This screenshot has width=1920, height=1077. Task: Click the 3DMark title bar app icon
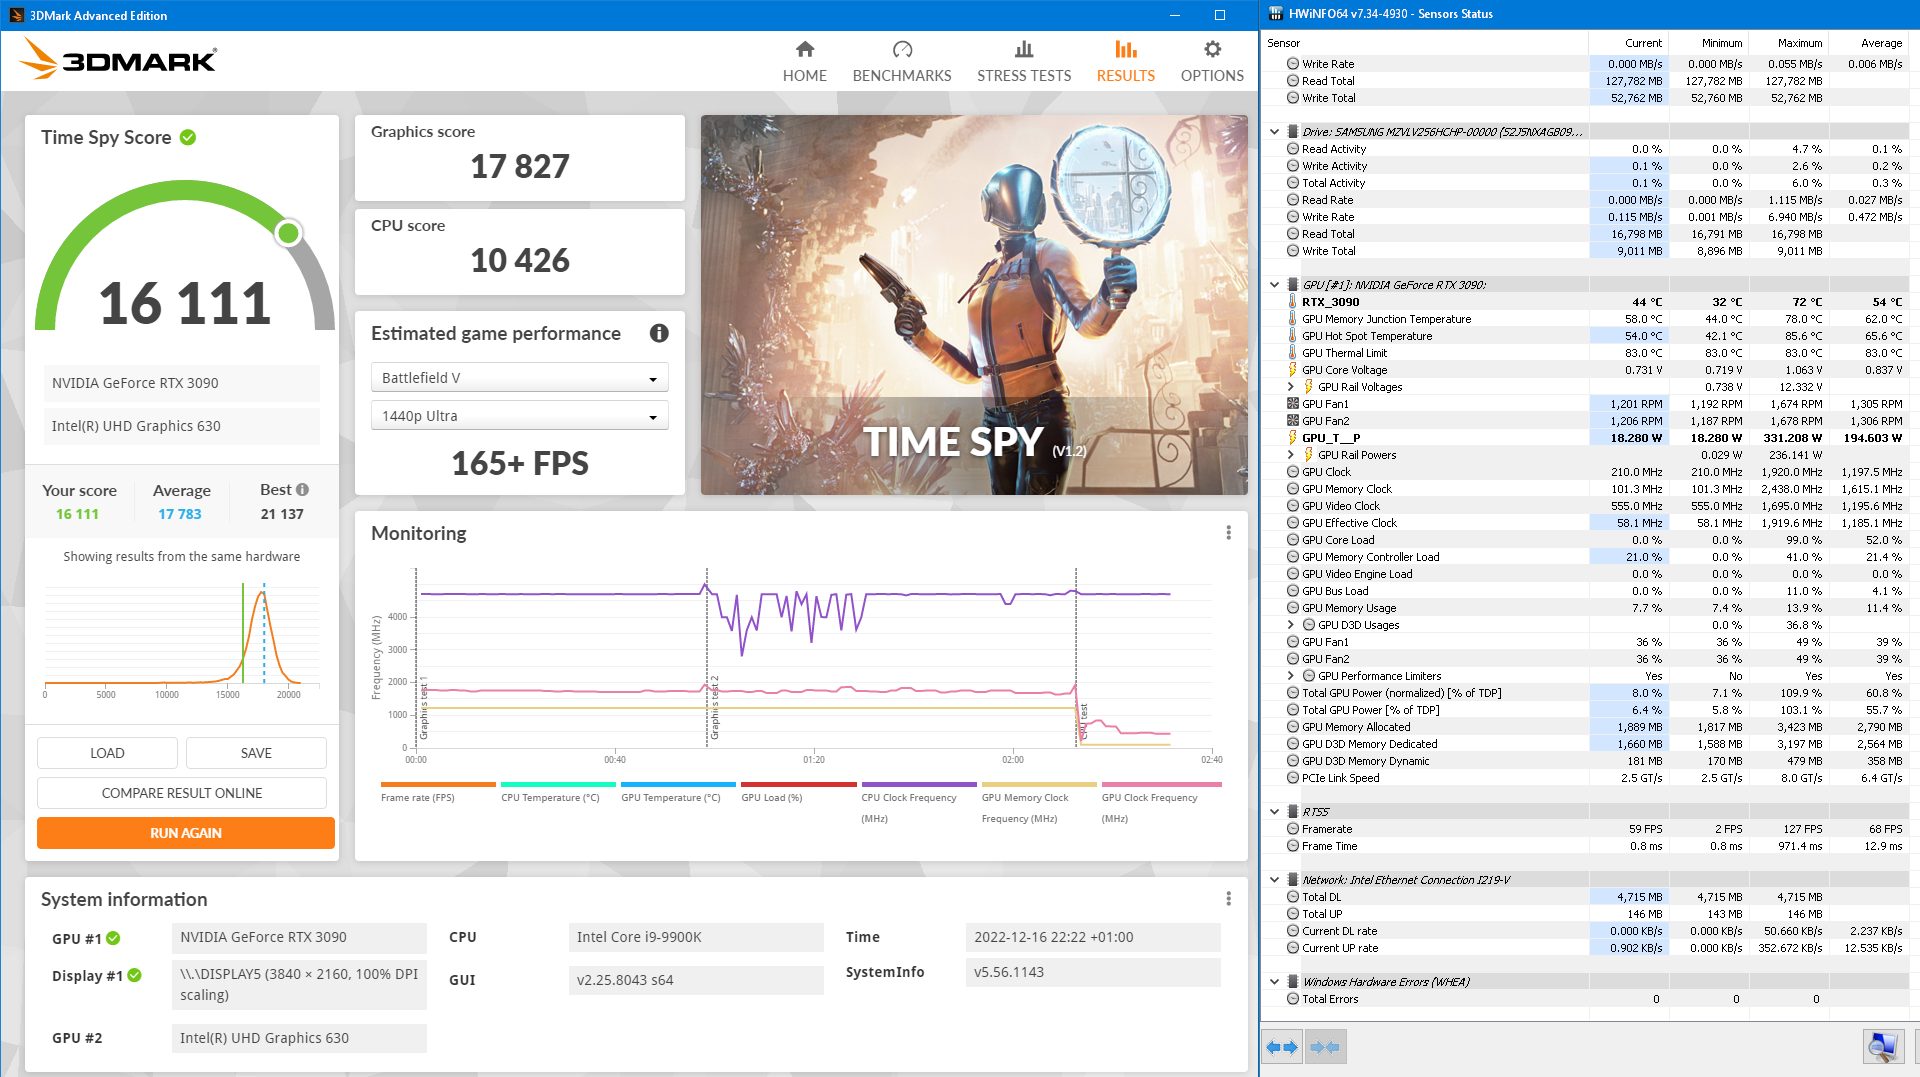pyautogui.click(x=16, y=15)
